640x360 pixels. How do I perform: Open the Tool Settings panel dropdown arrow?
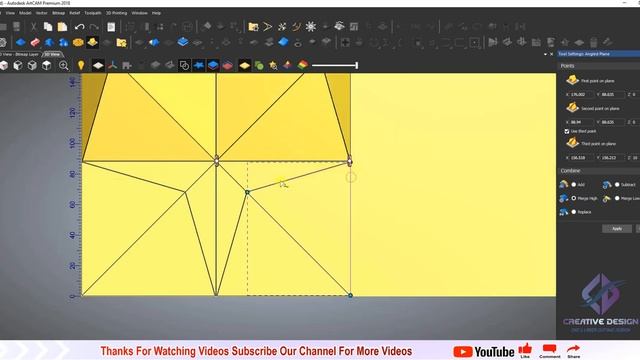546,54
